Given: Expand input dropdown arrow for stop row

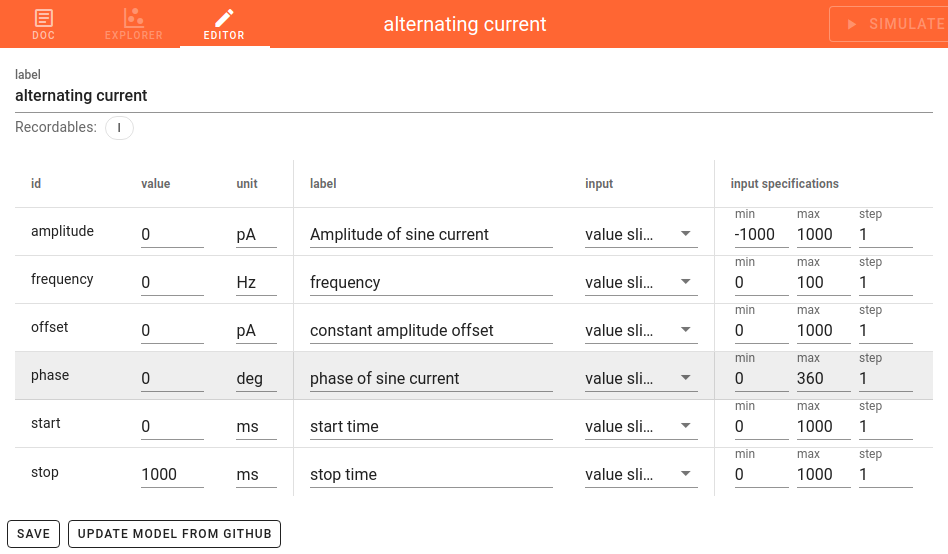Looking at the screenshot, I should pyautogui.click(x=686, y=474).
